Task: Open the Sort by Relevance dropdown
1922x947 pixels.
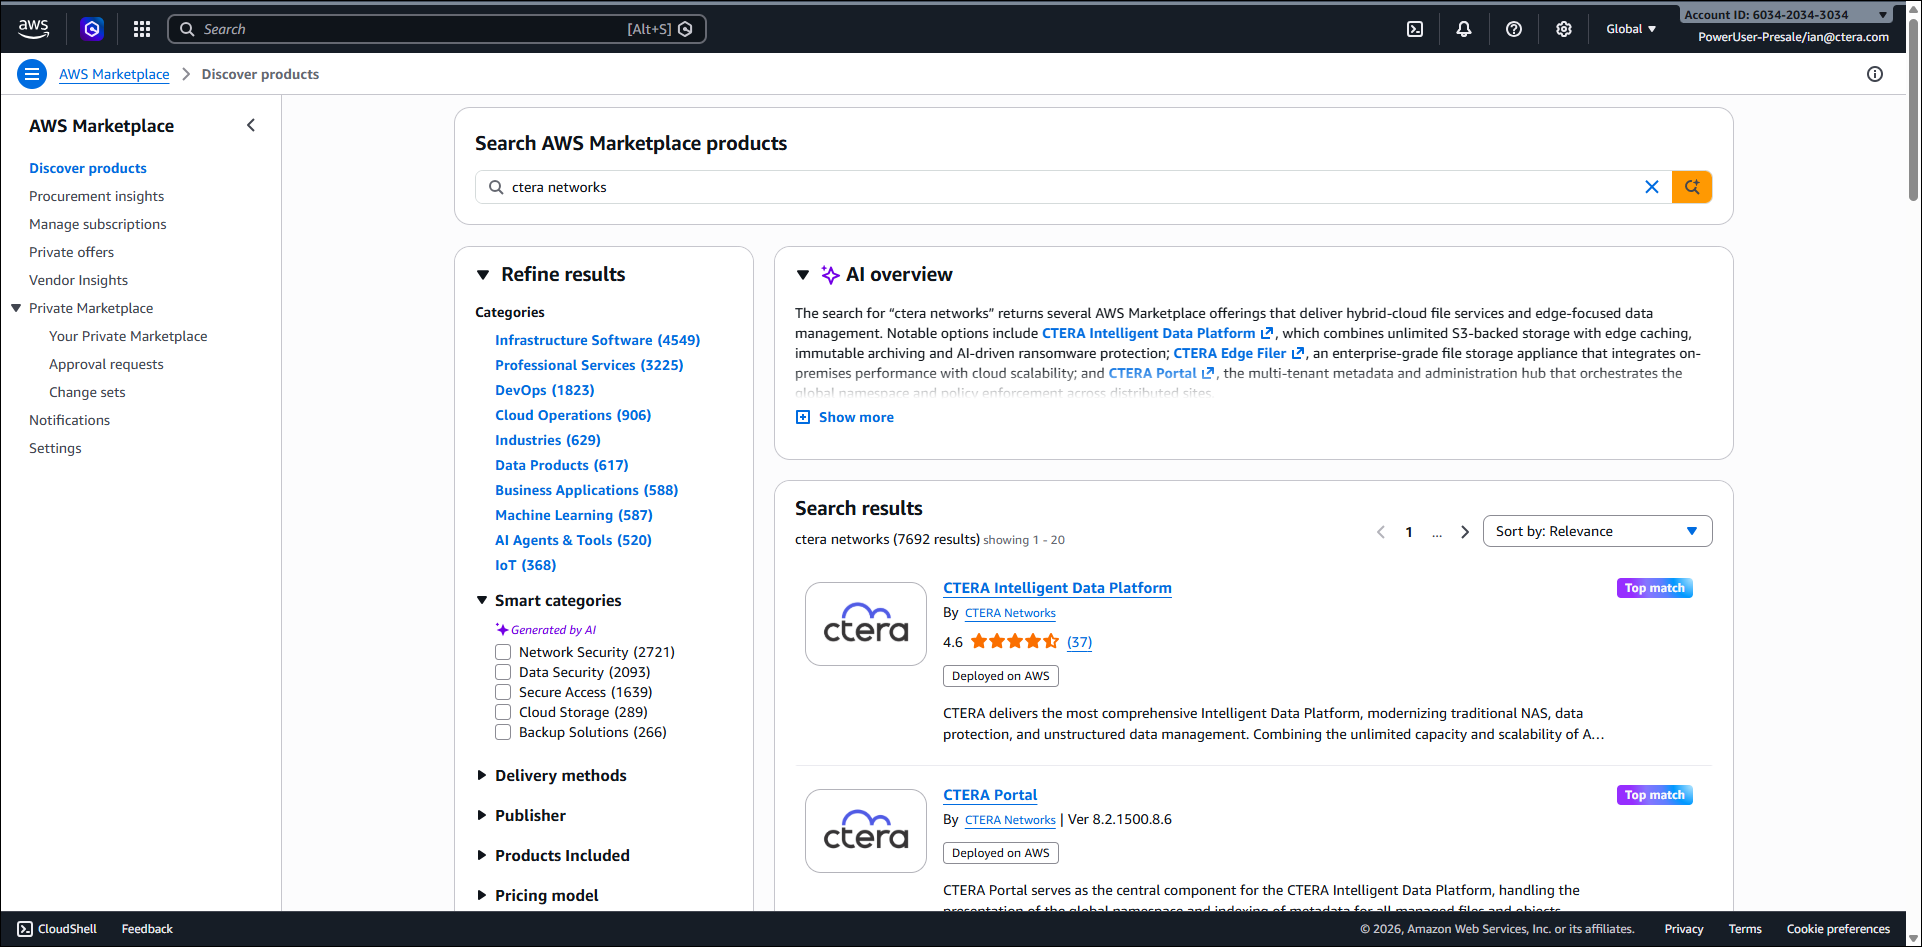Action: pos(1597,531)
